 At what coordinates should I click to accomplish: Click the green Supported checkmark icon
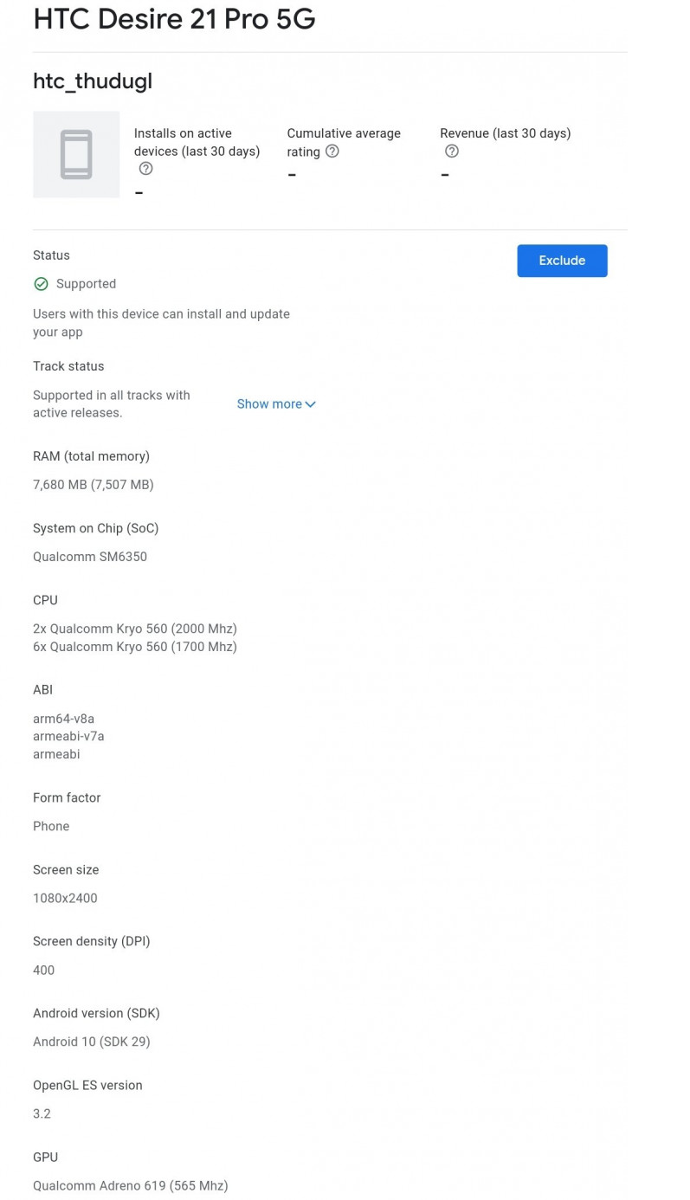pyautogui.click(x=41, y=284)
